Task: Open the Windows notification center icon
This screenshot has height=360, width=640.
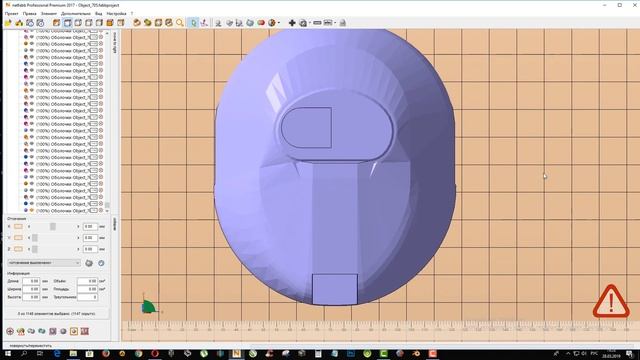Action: [630, 353]
